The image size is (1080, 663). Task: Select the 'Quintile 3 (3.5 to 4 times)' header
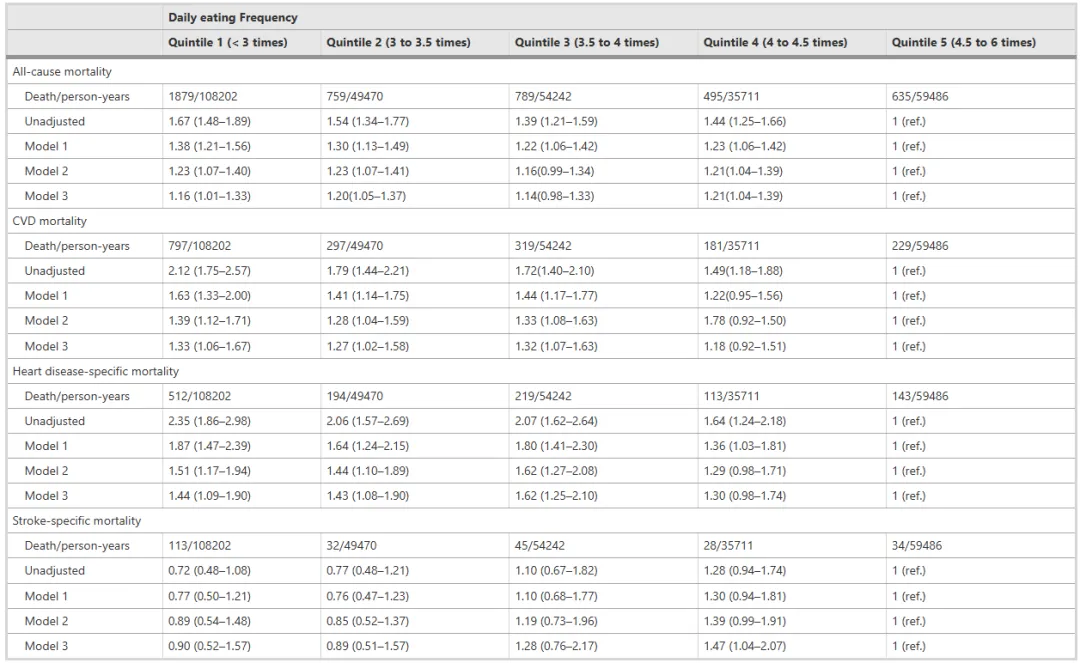tap(603, 42)
